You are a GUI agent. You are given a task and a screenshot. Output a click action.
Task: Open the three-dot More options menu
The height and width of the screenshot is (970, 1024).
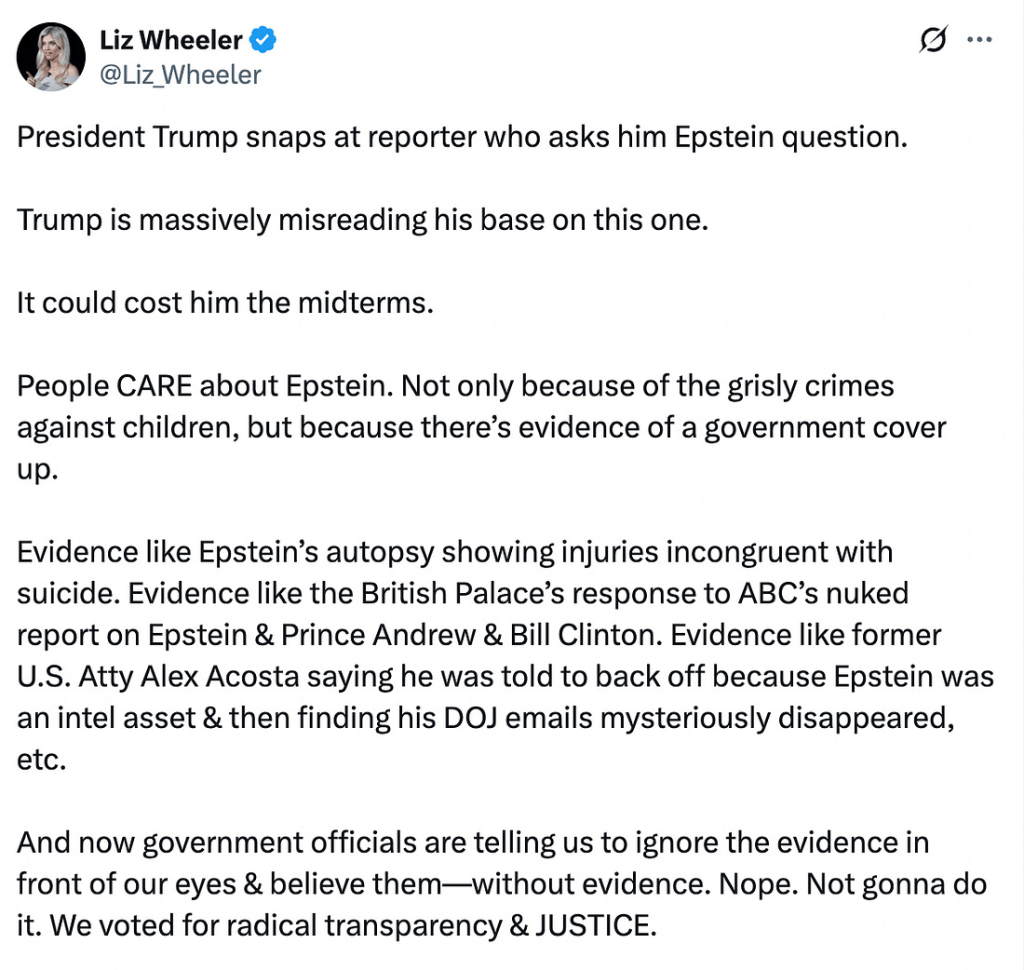click(x=979, y=41)
